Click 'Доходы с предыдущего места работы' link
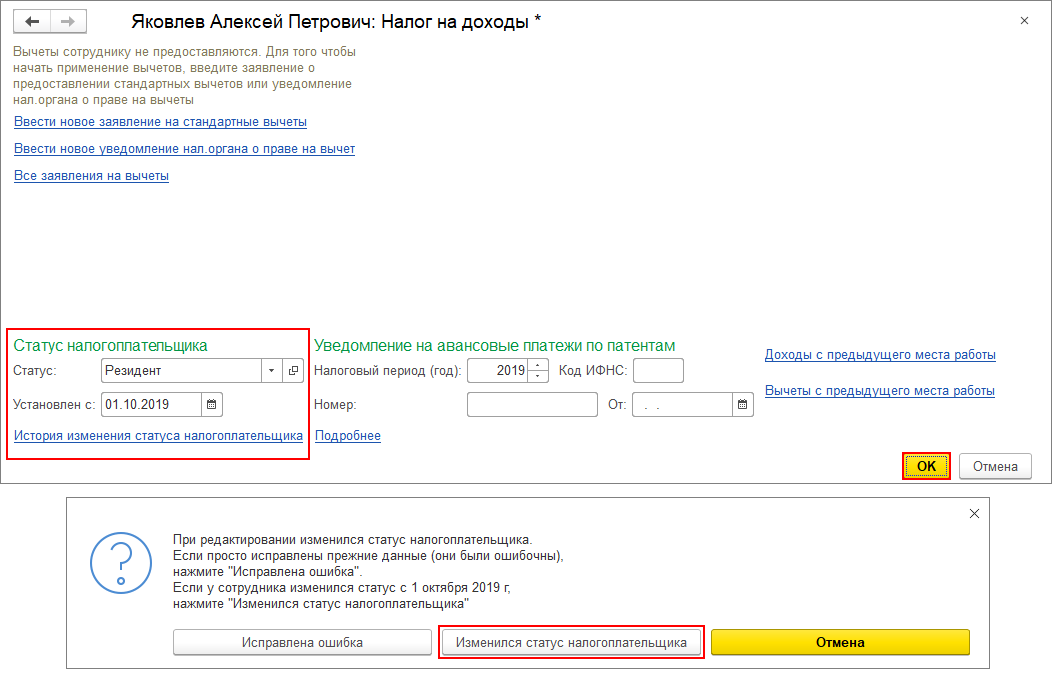Screen dimensions: 1052x675 (880, 355)
